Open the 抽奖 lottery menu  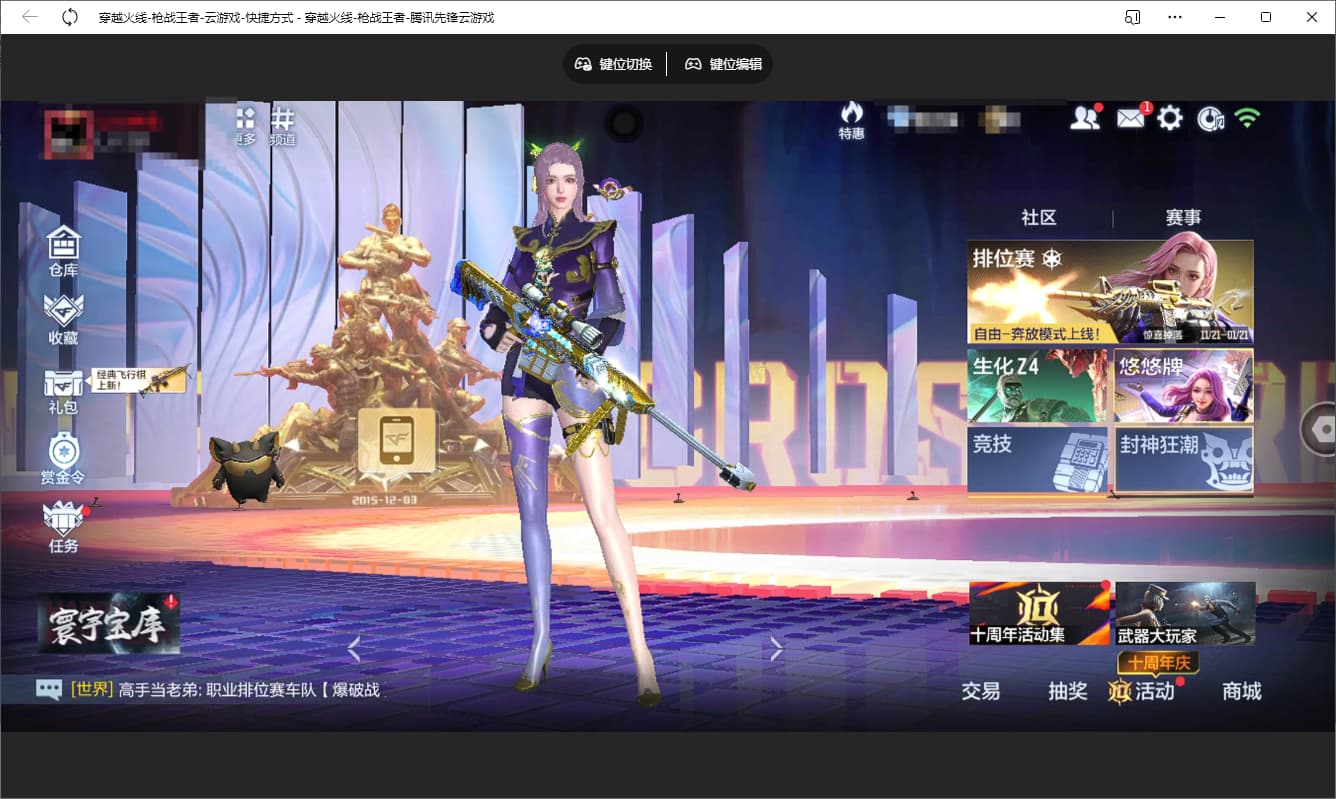click(1068, 691)
